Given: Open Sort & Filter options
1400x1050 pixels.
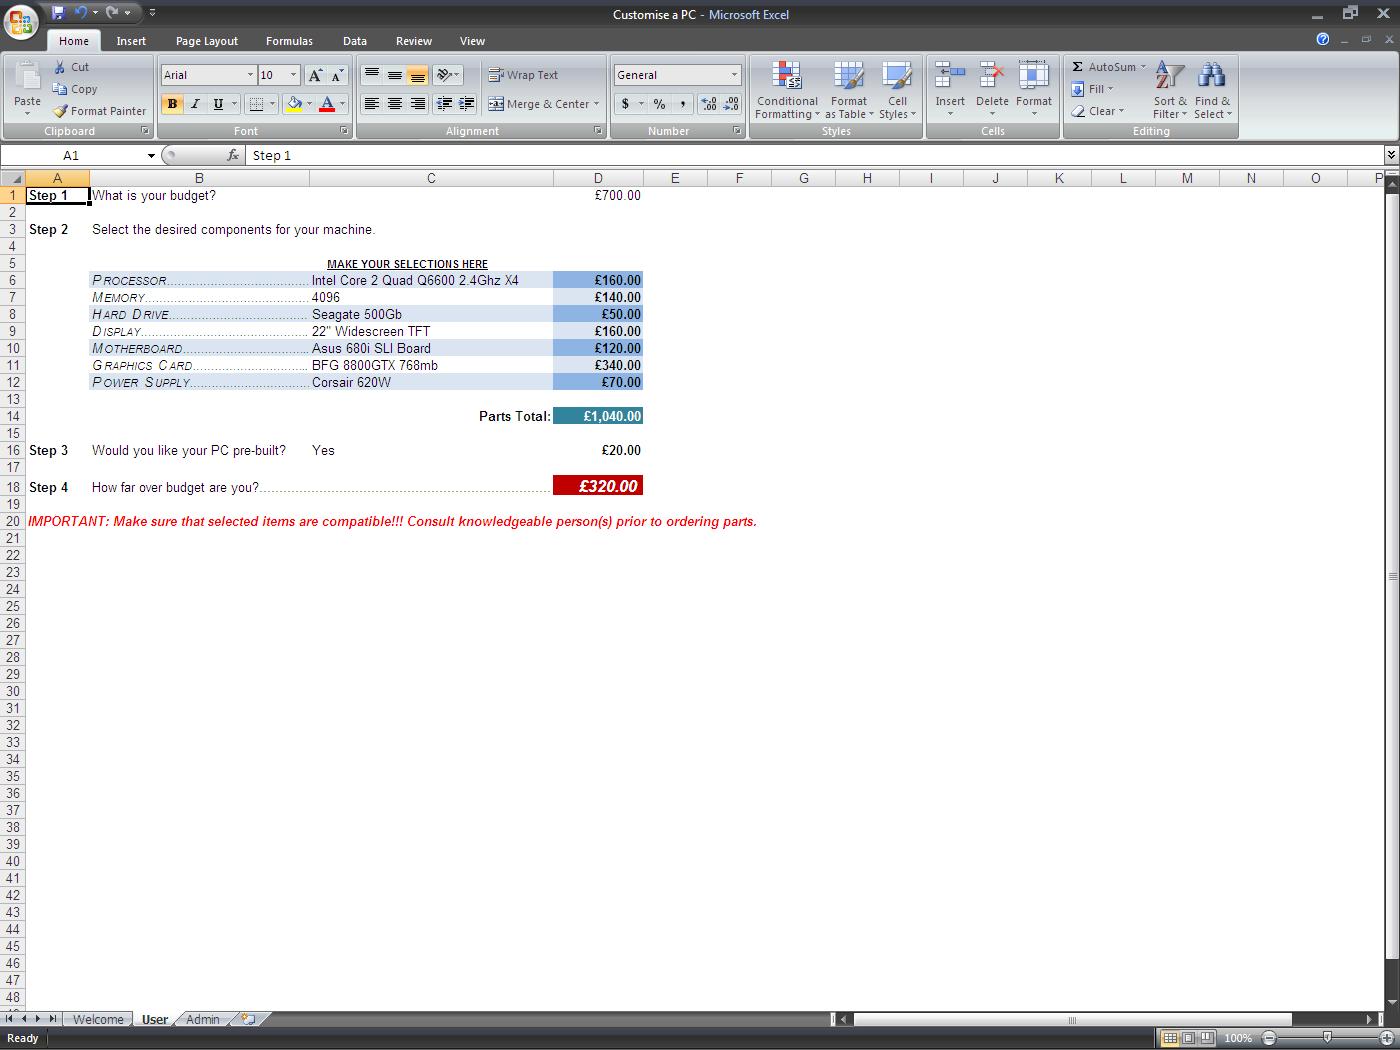Looking at the screenshot, I should 1170,90.
